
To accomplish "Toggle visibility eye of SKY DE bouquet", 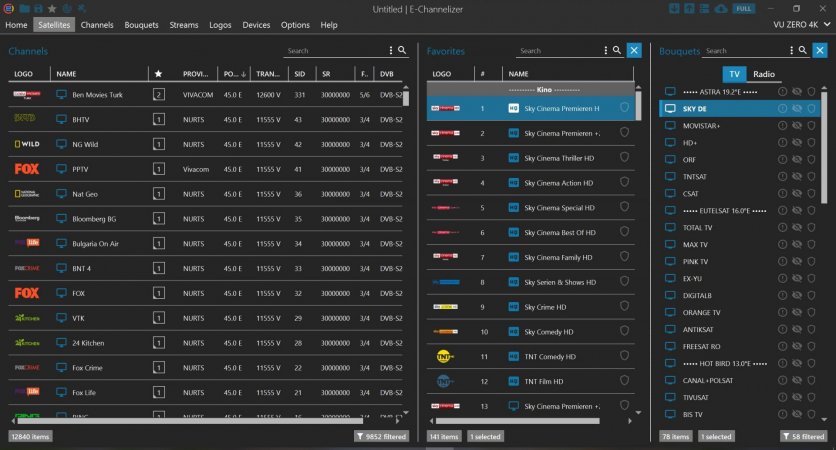I will pyautogui.click(x=797, y=108).
